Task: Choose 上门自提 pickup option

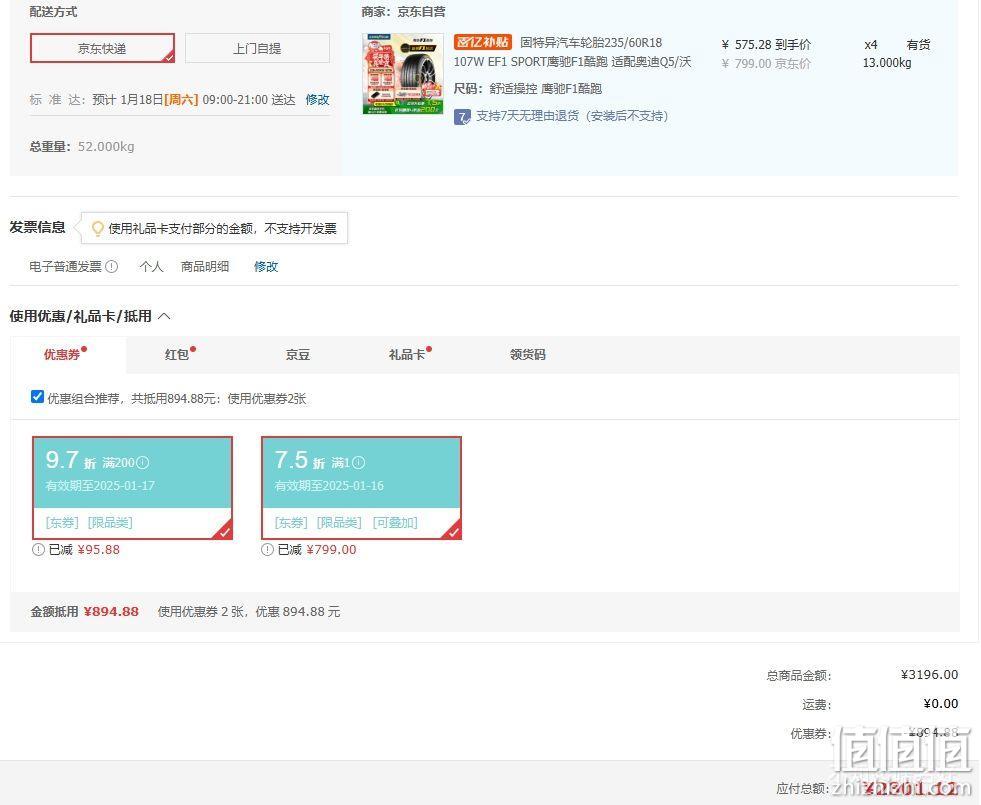Action: [x=257, y=48]
